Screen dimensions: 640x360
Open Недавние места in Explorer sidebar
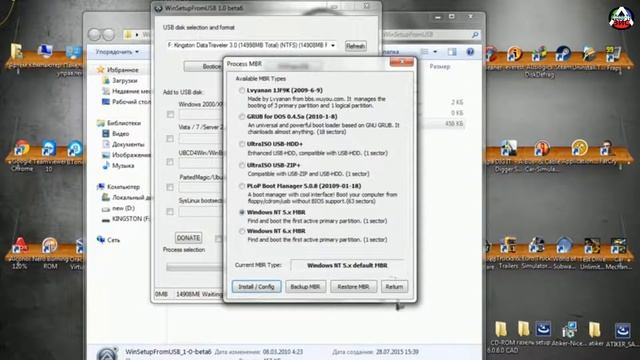[x=127, y=91]
